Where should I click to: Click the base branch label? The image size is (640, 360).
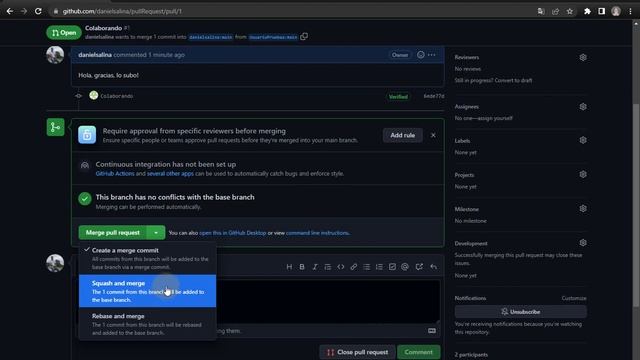(x=211, y=37)
